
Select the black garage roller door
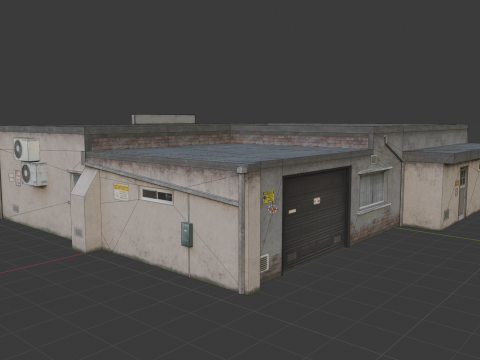315,219
